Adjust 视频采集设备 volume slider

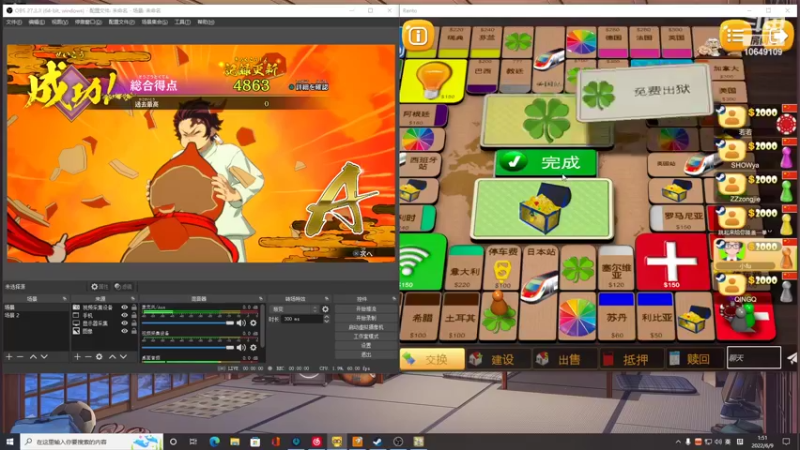[188, 347]
